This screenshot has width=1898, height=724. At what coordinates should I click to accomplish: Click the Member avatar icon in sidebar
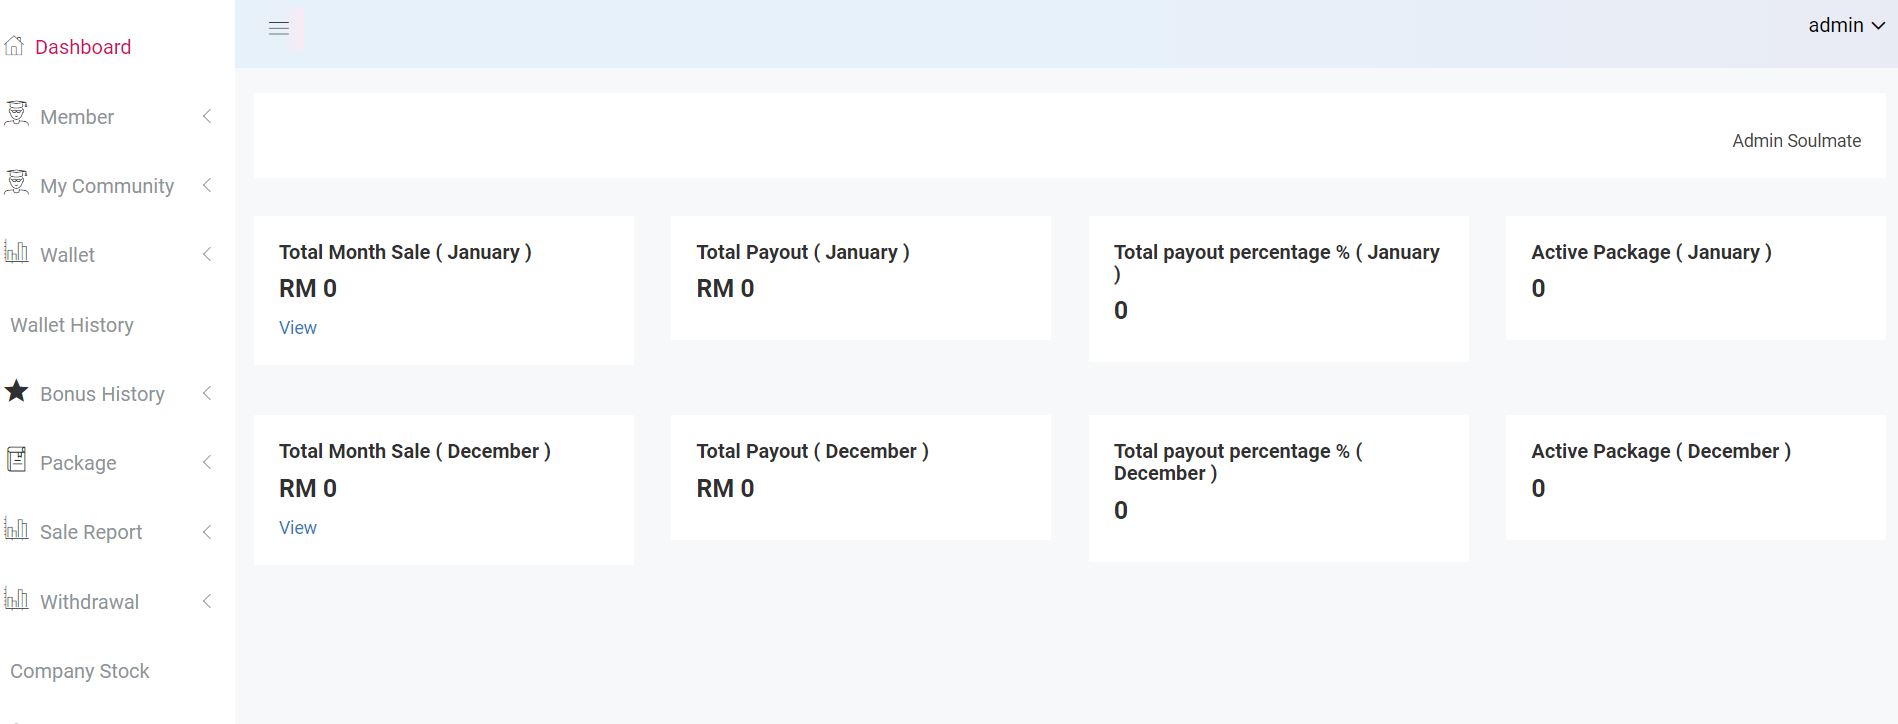(16, 114)
